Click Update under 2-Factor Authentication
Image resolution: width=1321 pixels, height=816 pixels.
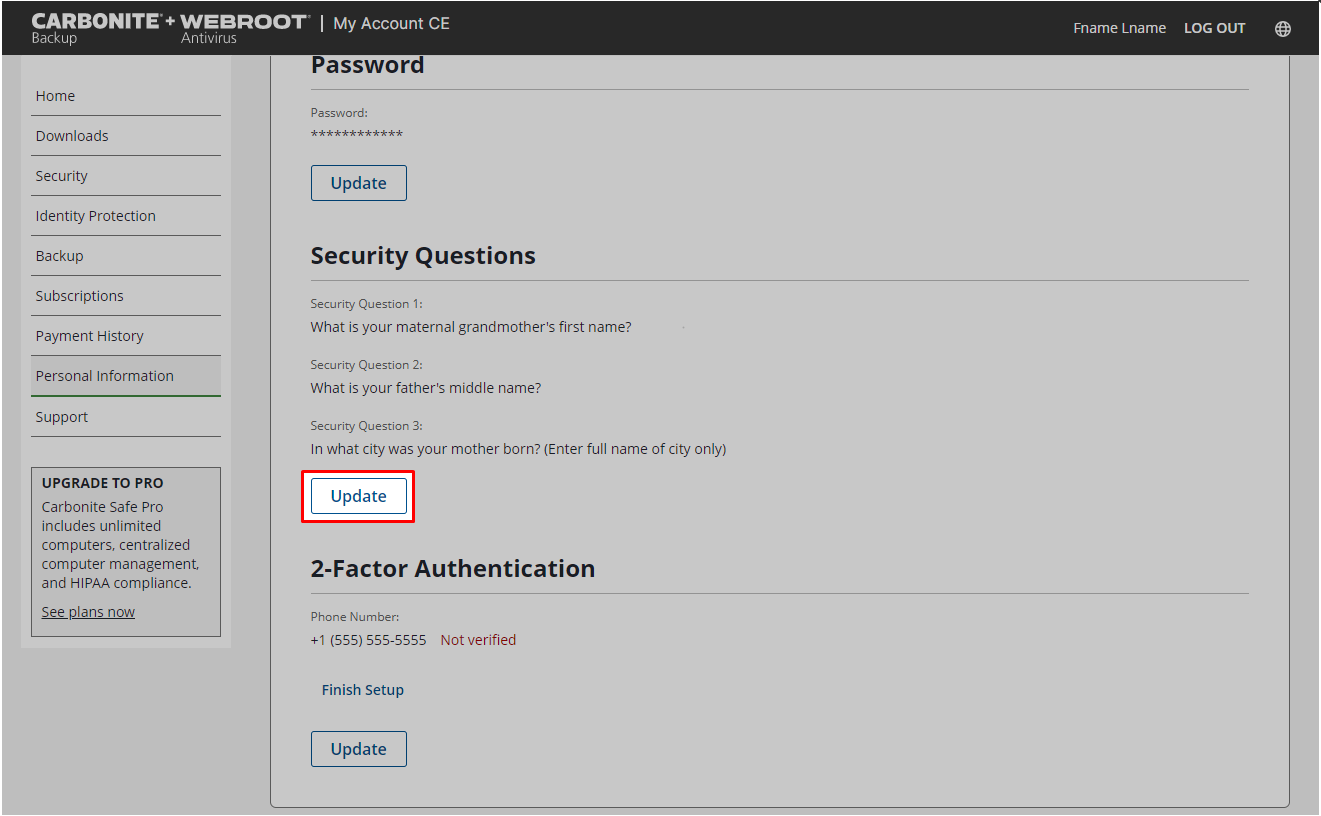[358, 748]
